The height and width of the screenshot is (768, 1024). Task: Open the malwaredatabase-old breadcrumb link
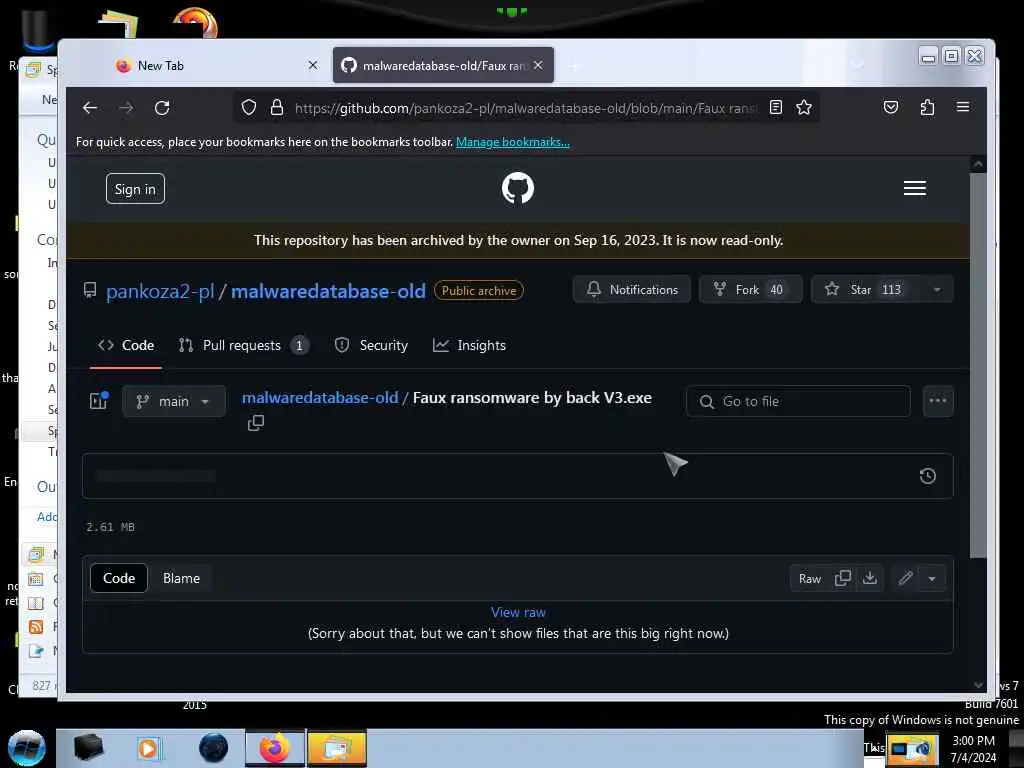coord(320,398)
